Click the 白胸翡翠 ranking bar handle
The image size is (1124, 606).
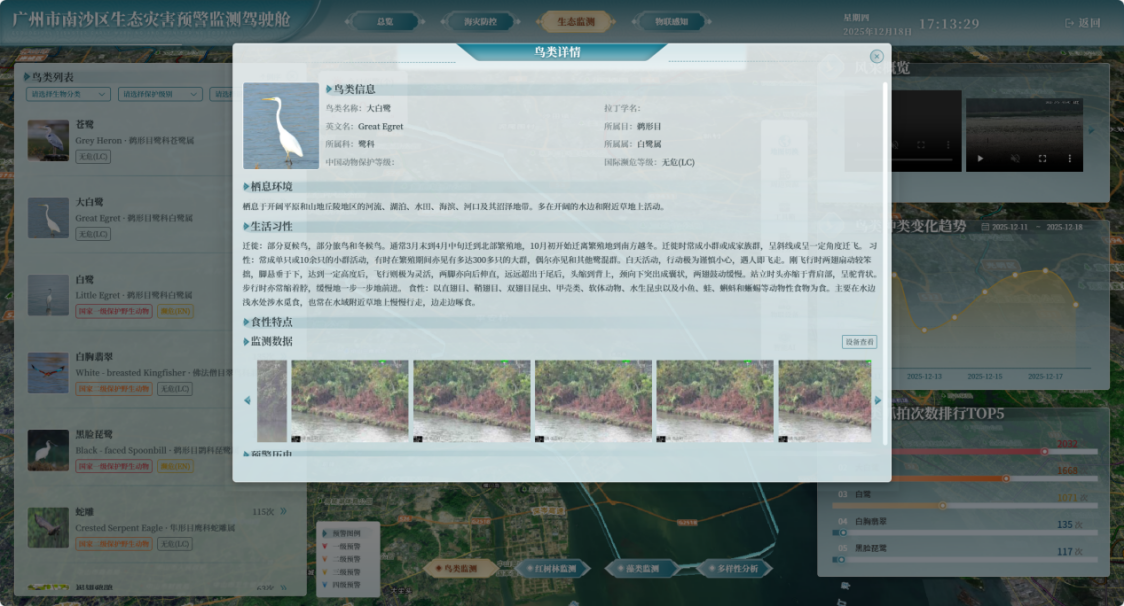pos(842,533)
